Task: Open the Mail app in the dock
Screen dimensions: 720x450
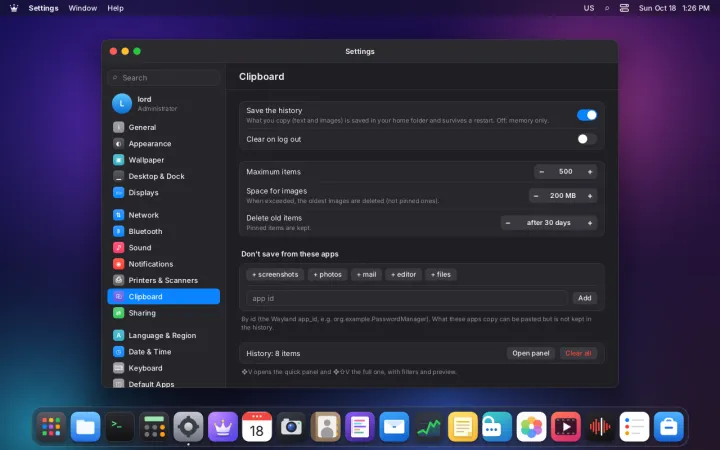Action: coord(394,427)
